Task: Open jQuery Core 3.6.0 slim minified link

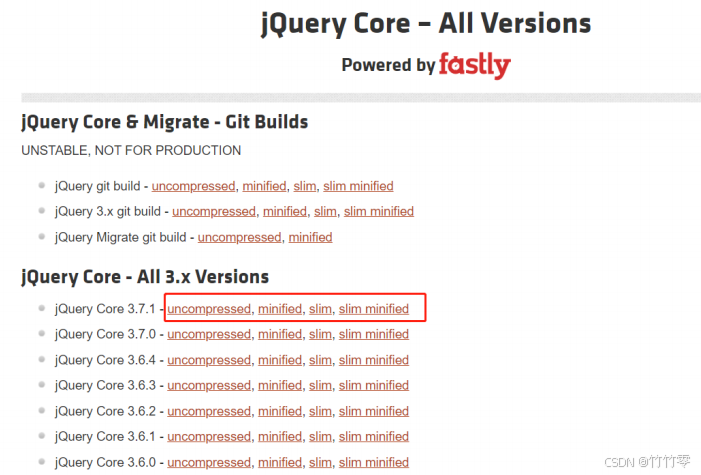Action: pos(374,462)
